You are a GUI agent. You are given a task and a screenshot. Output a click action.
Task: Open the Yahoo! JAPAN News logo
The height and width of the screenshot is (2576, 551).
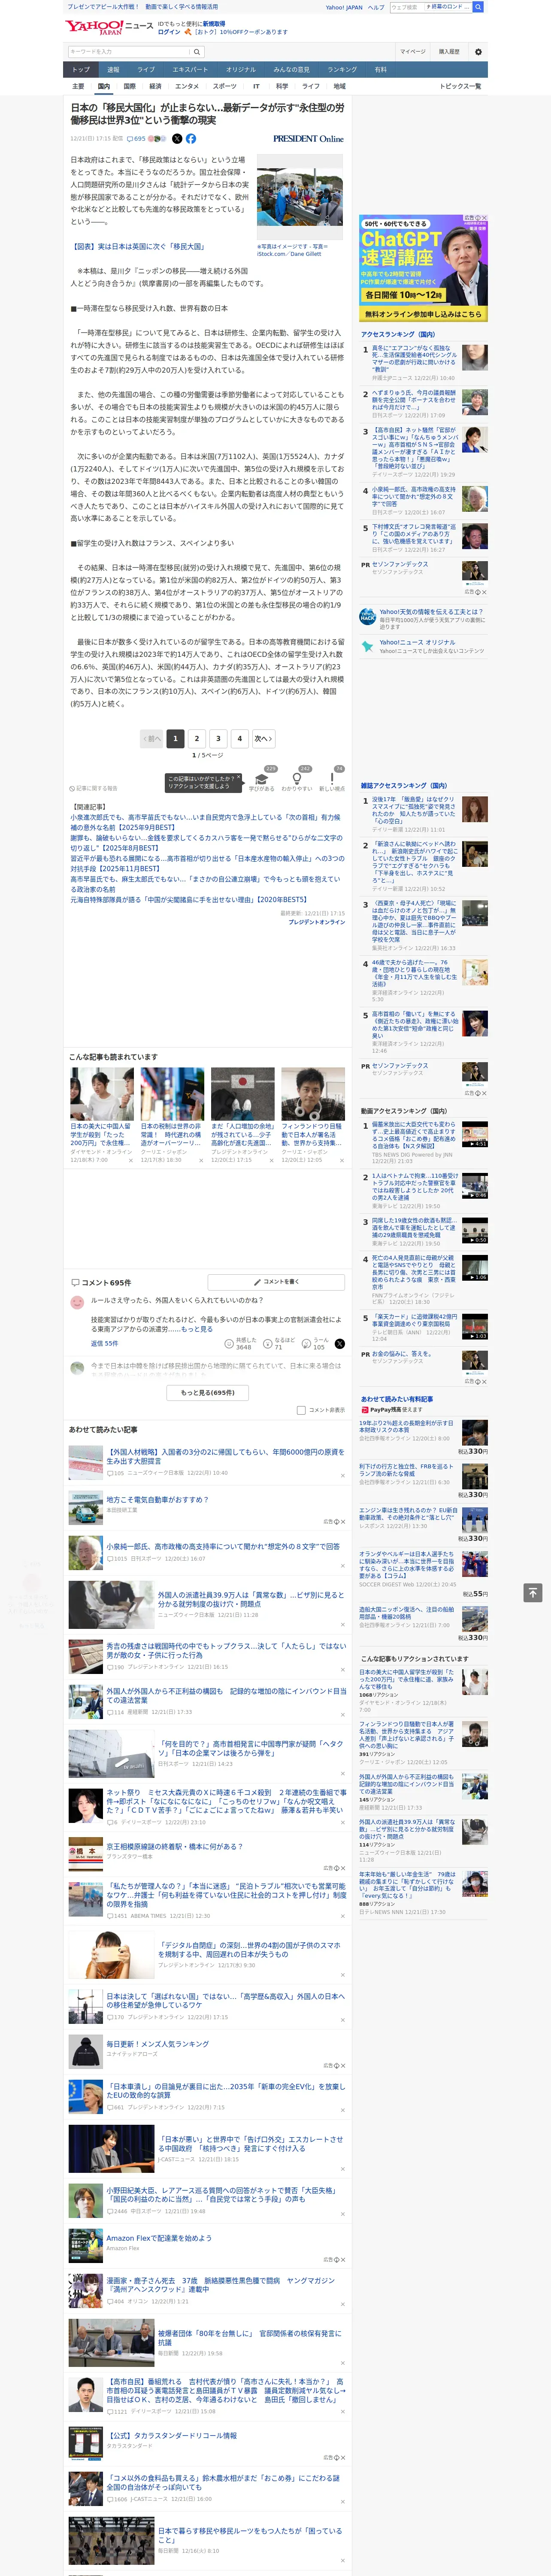pos(109,27)
